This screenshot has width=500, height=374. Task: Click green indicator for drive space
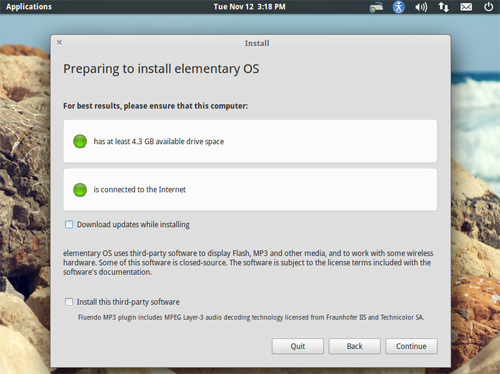pyautogui.click(x=80, y=141)
